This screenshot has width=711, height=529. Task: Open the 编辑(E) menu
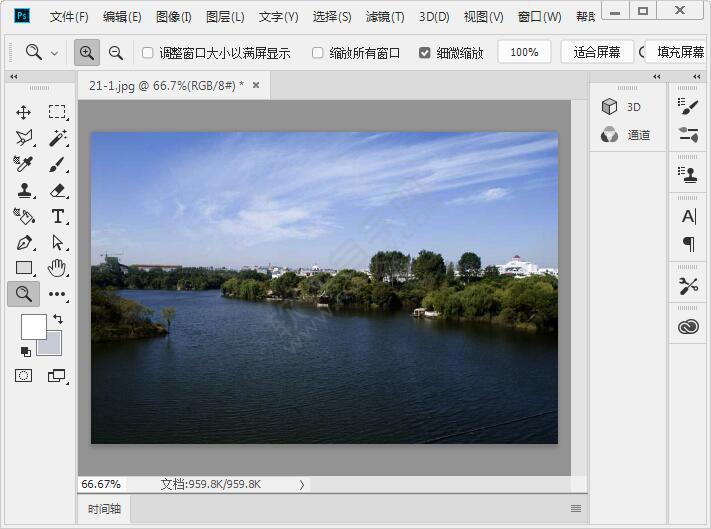tap(122, 17)
